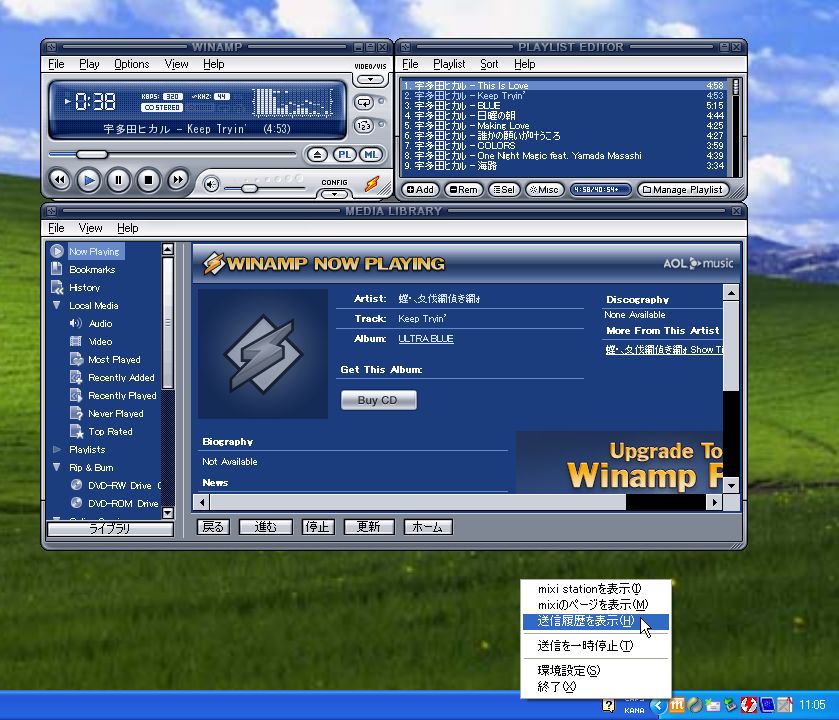Open History in Media Library
The height and width of the screenshot is (720, 839).
pyautogui.click(x=85, y=288)
